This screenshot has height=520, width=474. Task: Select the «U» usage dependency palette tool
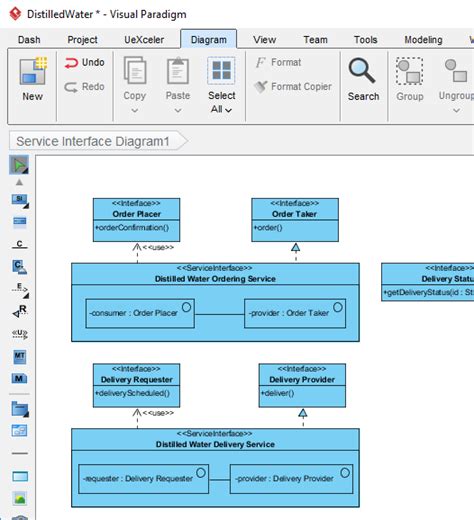click(20, 334)
